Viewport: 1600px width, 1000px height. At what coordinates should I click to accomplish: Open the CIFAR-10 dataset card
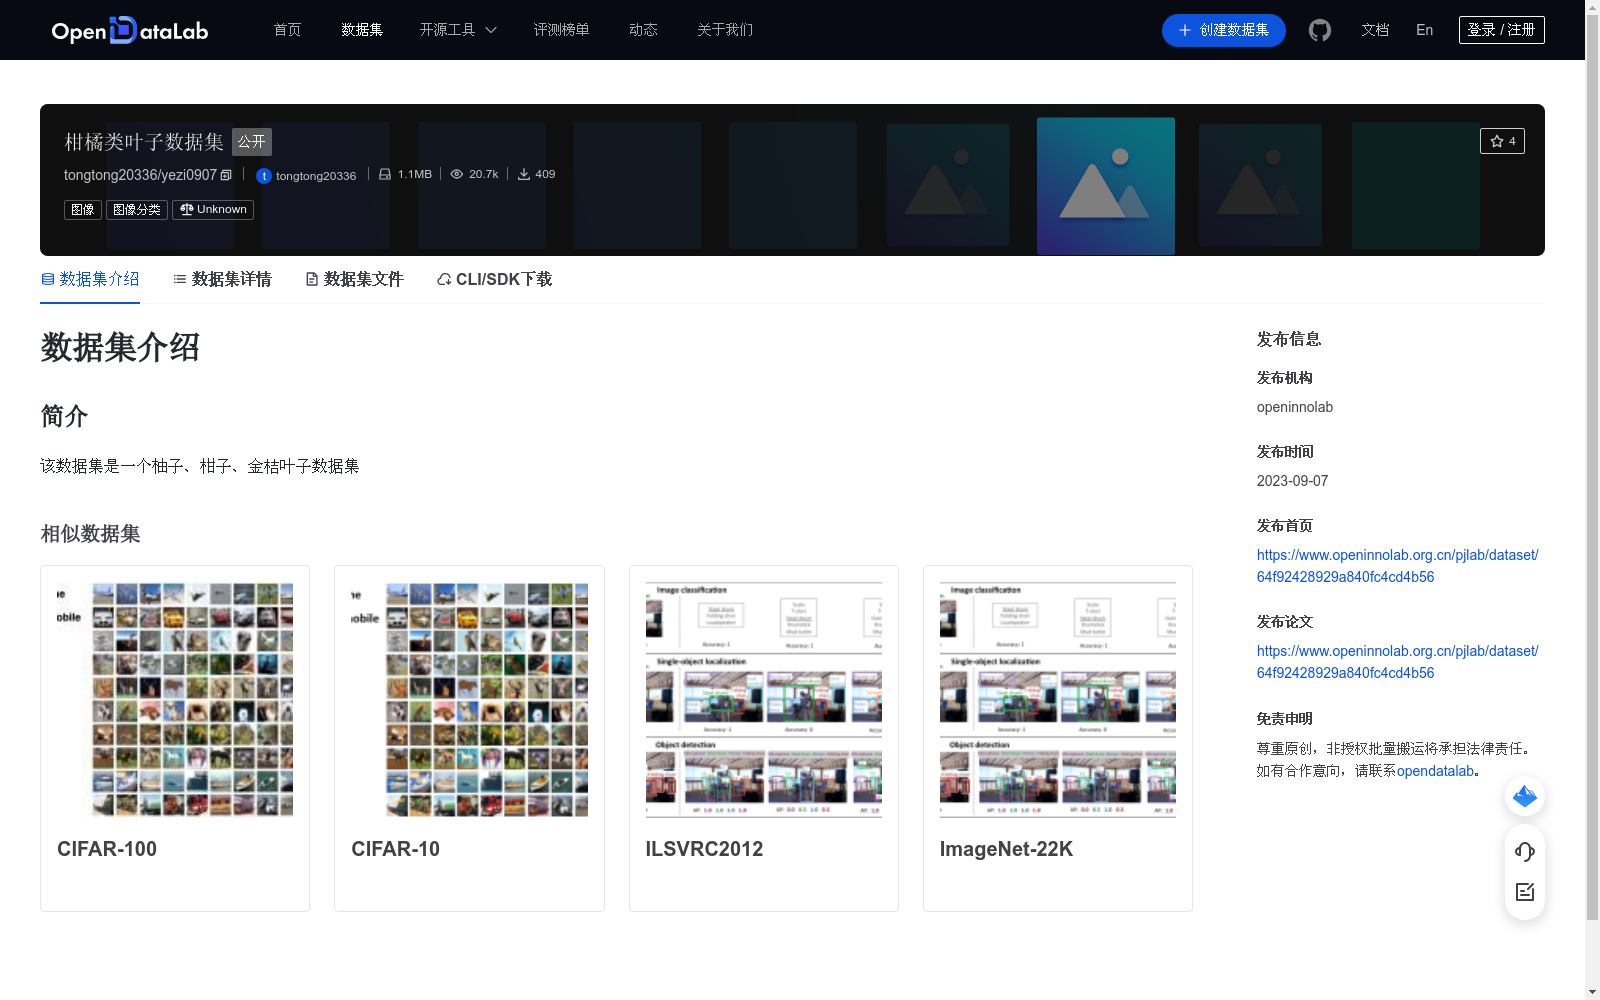click(469, 738)
